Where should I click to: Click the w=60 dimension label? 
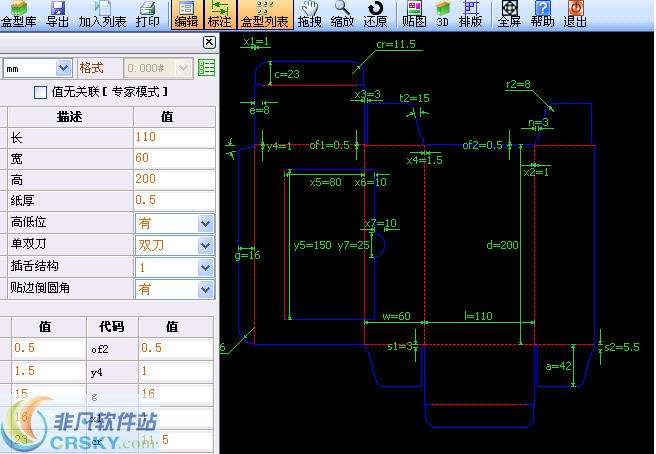(x=396, y=315)
